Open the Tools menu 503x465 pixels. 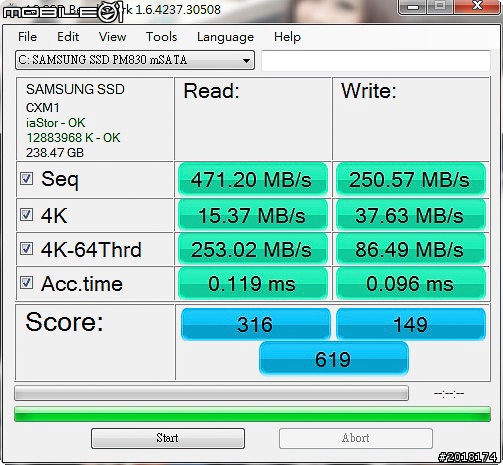tap(161, 37)
